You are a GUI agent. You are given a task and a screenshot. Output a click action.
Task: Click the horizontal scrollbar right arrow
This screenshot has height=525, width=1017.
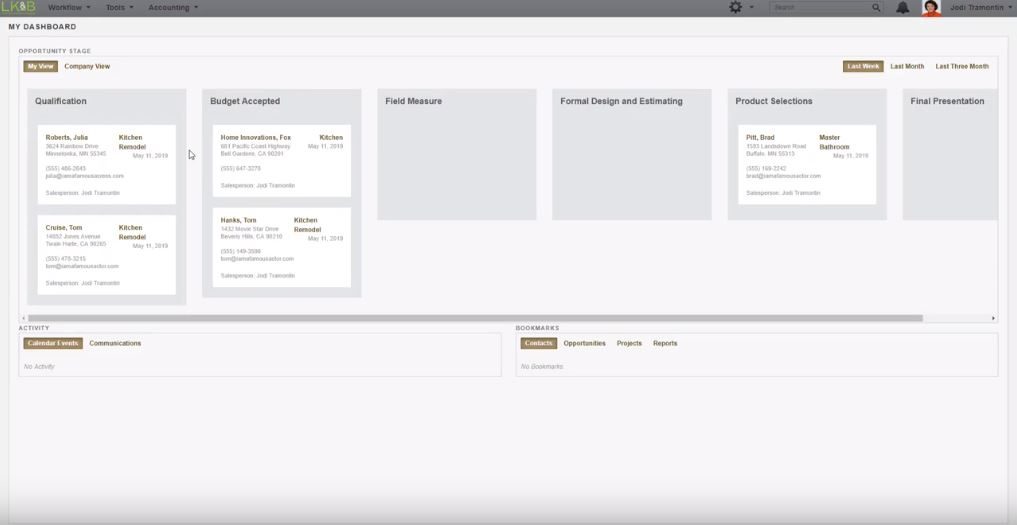993,318
